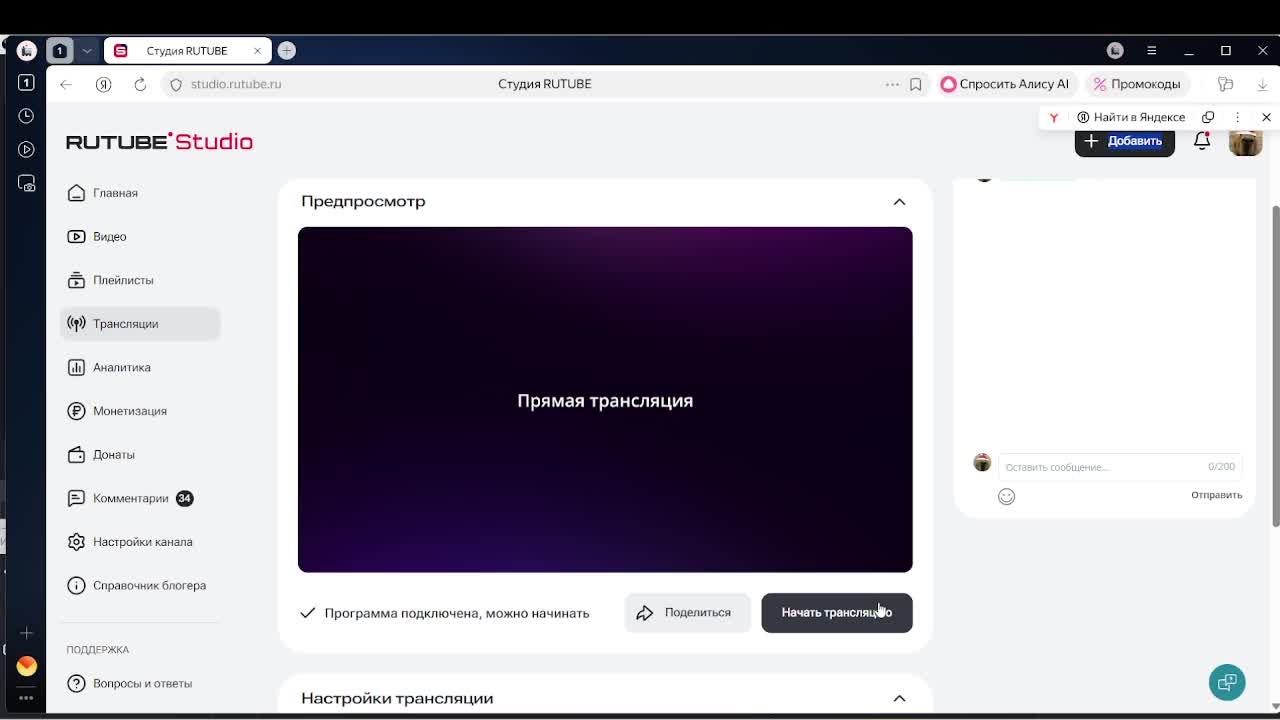Image resolution: width=1280 pixels, height=720 pixels.
Task: Open notifications bell
Action: [x=1202, y=141]
